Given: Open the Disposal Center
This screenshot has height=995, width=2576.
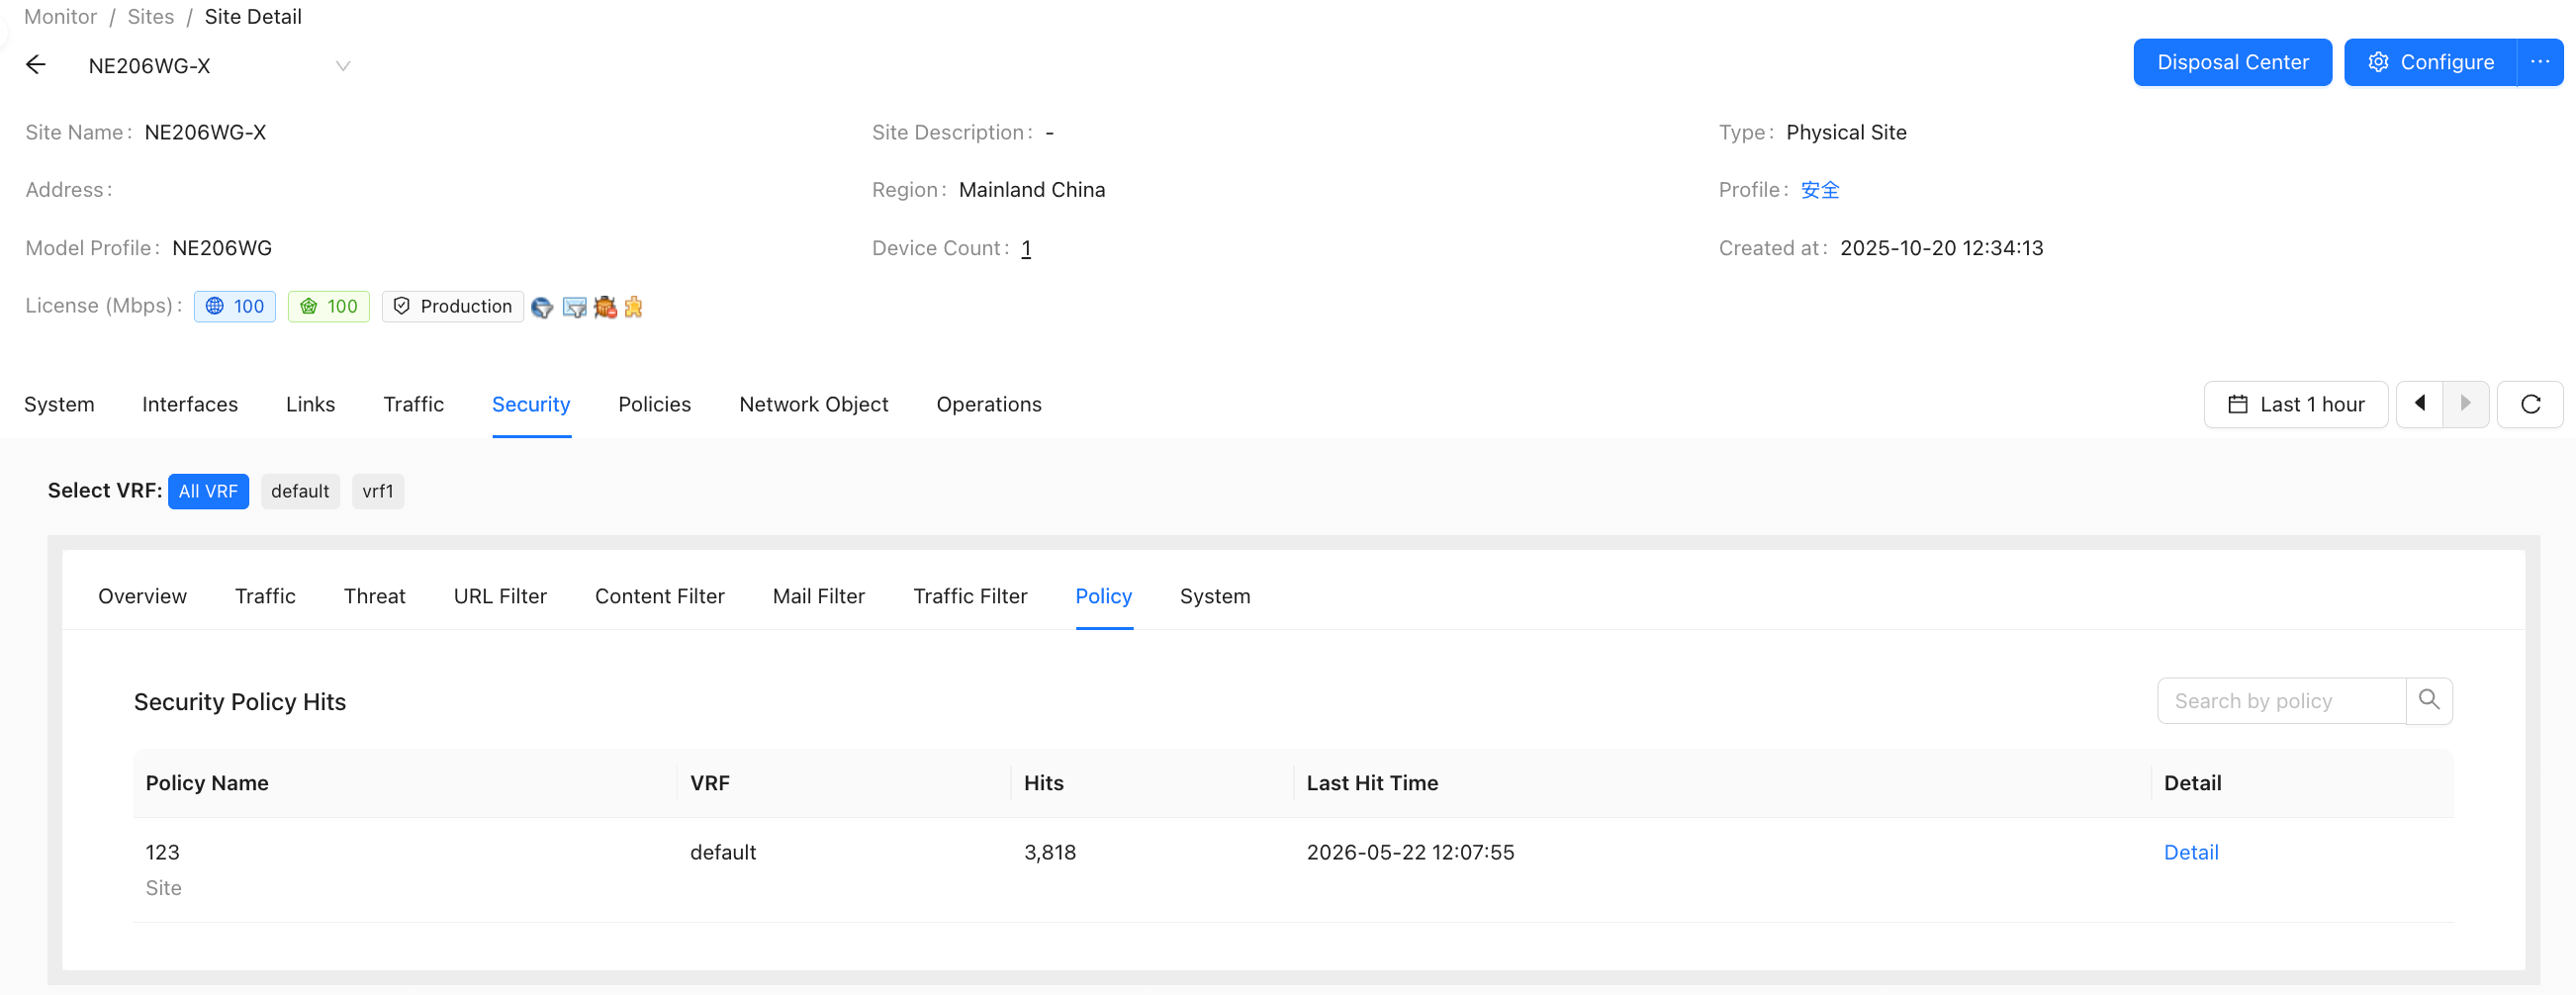Looking at the screenshot, I should [2232, 62].
